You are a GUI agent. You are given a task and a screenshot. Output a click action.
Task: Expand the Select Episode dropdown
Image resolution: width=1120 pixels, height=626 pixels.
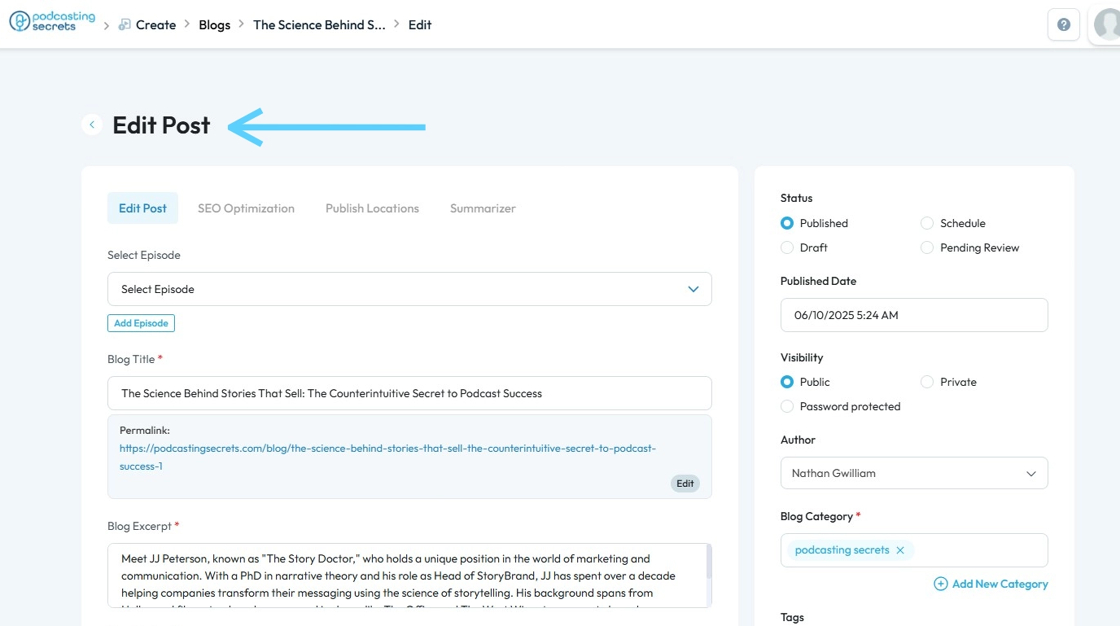click(x=409, y=289)
